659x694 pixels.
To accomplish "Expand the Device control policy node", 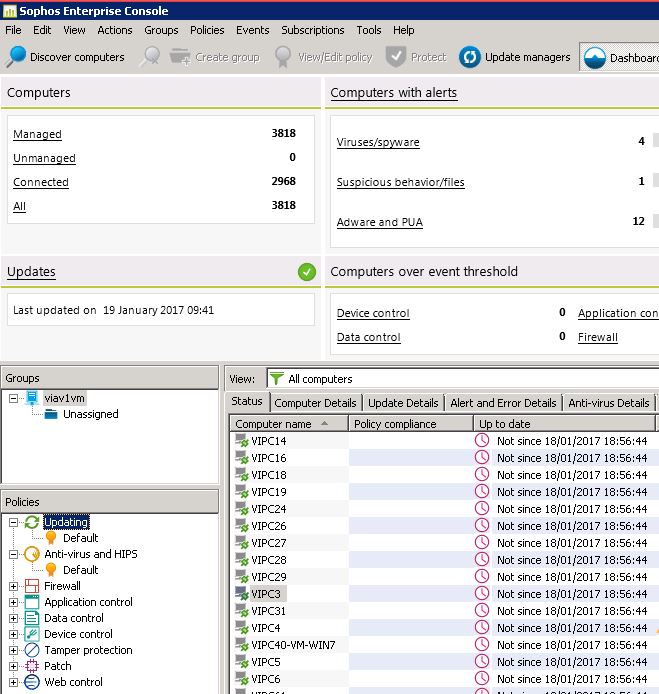I will pos(14,634).
